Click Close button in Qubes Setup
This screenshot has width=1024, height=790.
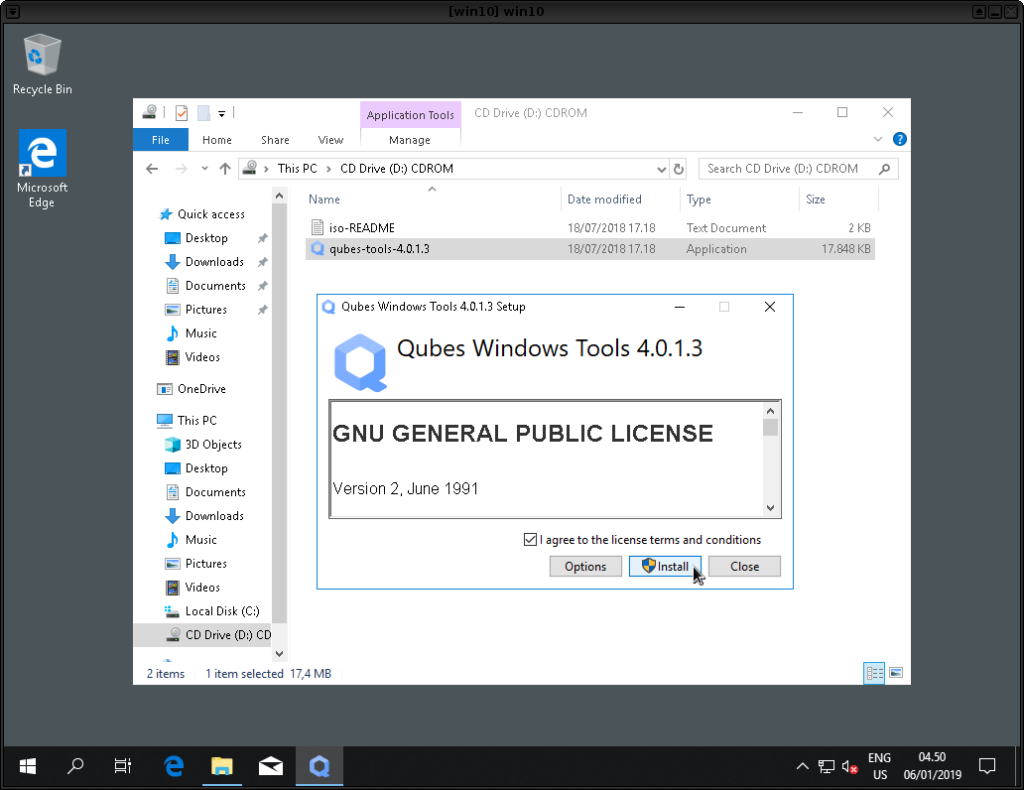pyautogui.click(x=744, y=567)
